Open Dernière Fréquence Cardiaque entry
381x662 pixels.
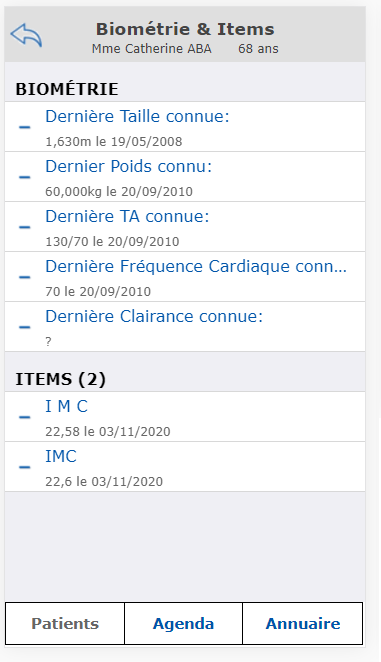tap(185, 277)
